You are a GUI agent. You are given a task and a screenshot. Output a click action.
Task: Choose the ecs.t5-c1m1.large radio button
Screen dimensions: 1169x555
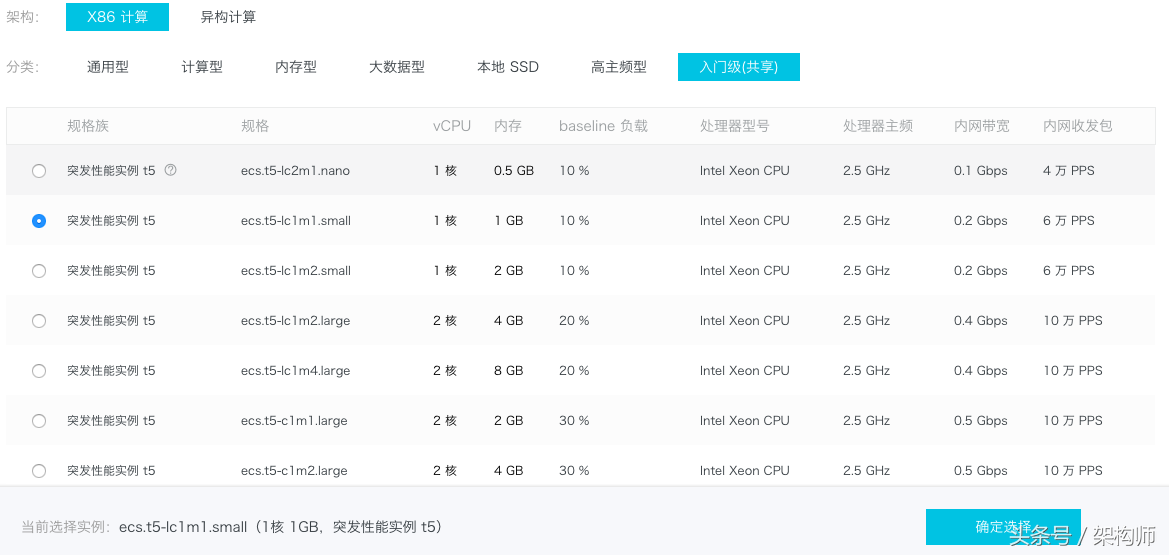[x=39, y=421]
